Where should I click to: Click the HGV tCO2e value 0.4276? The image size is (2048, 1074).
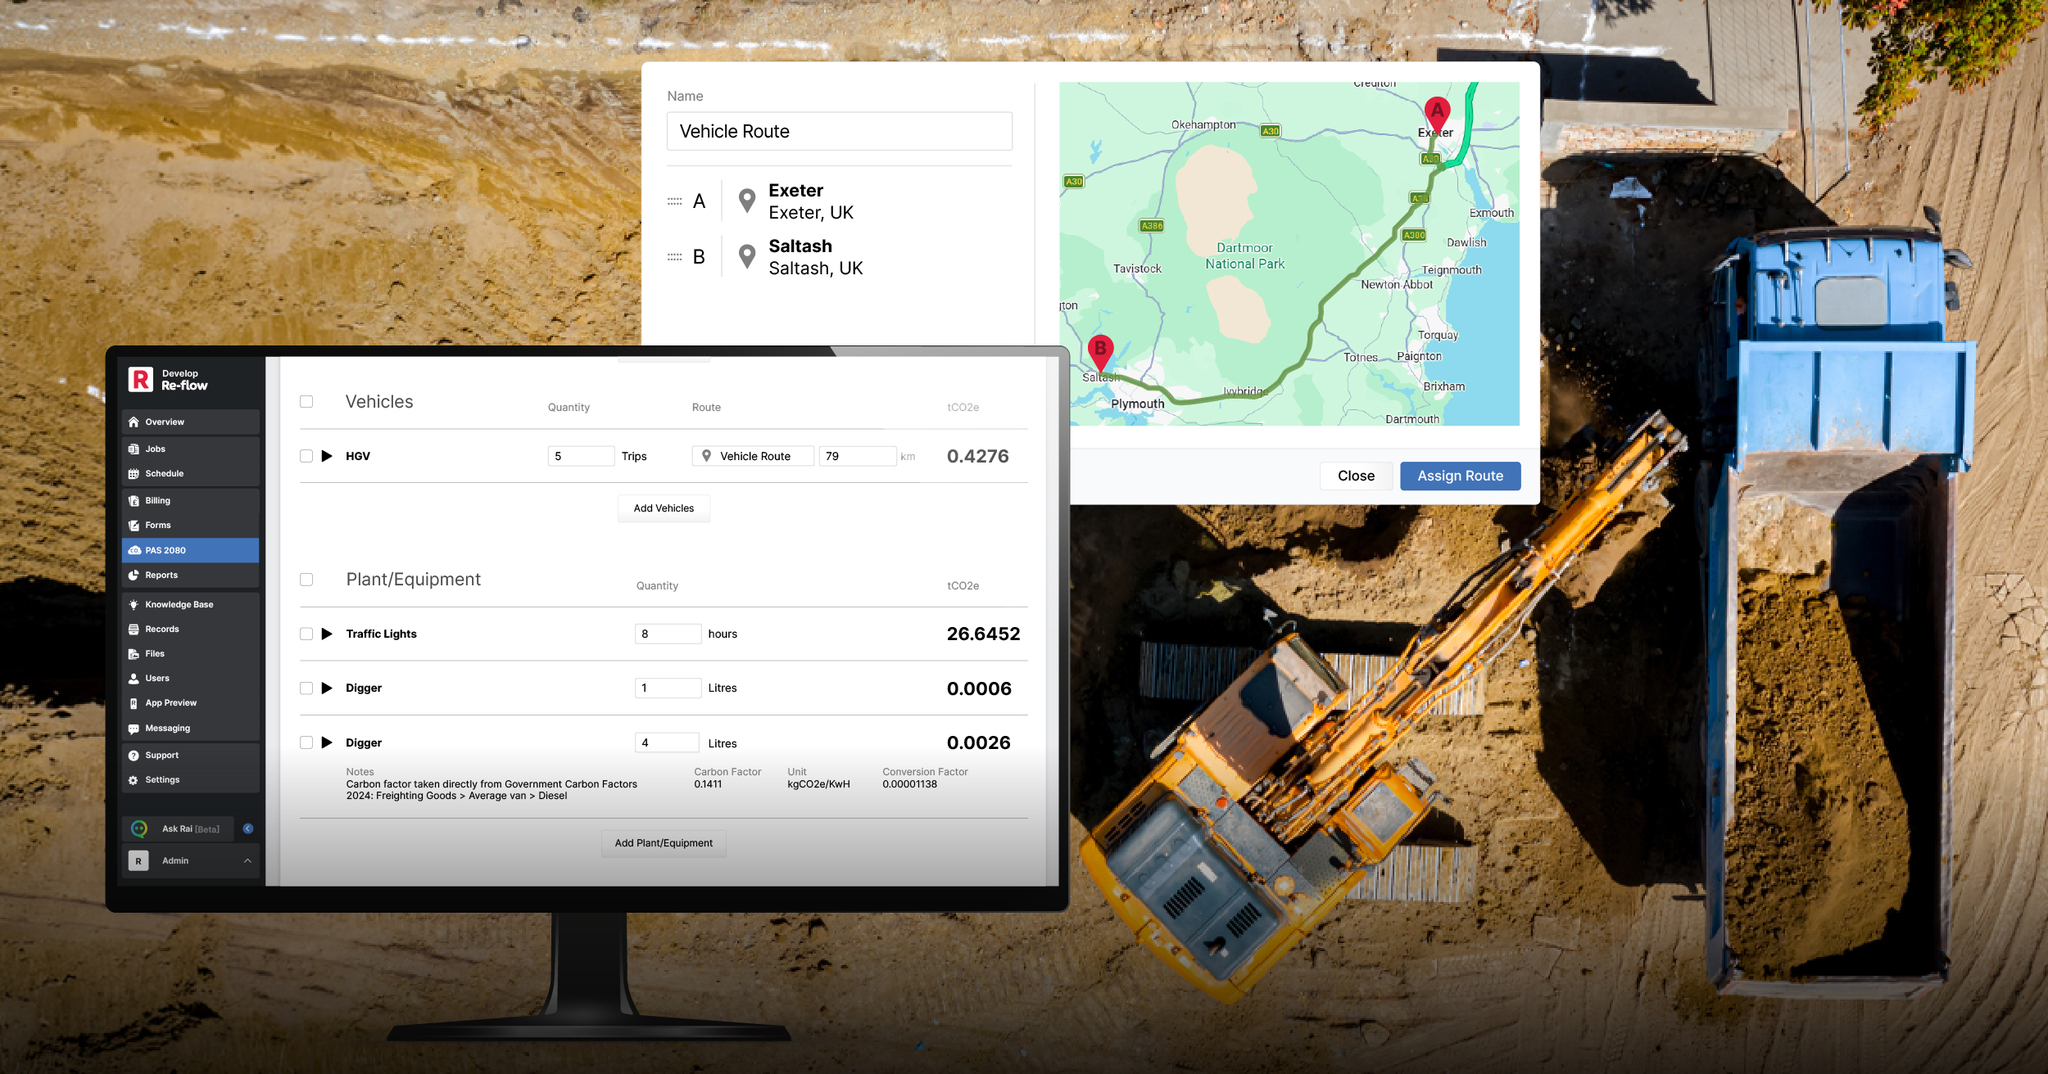[978, 456]
